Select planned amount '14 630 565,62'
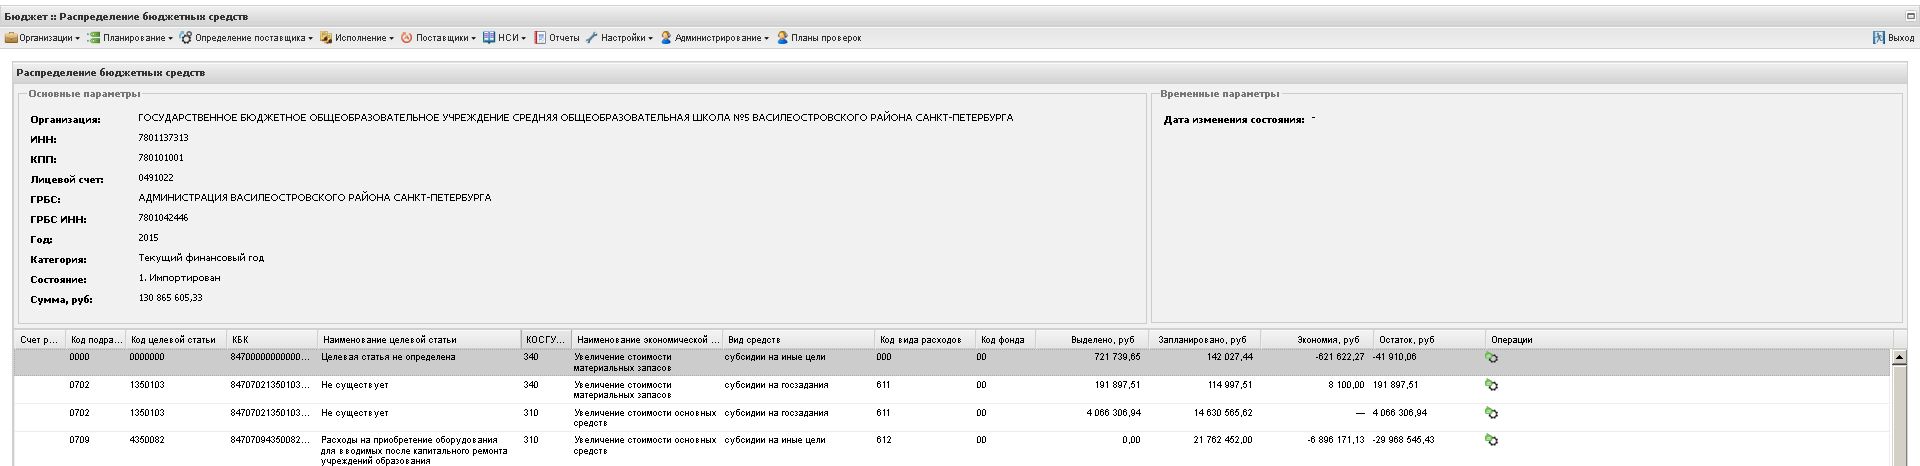 click(1223, 413)
